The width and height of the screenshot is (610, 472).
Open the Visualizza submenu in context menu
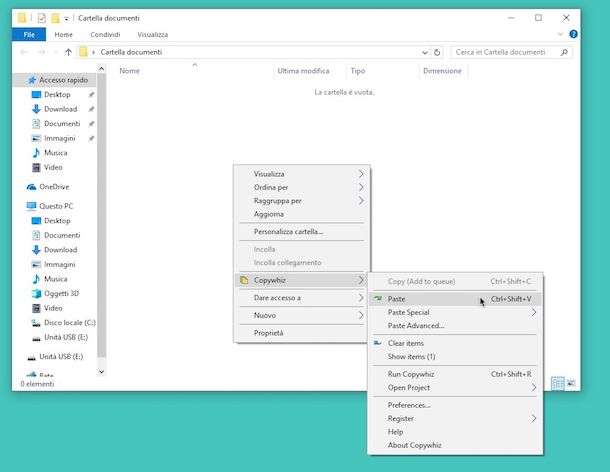(x=302, y=174)
